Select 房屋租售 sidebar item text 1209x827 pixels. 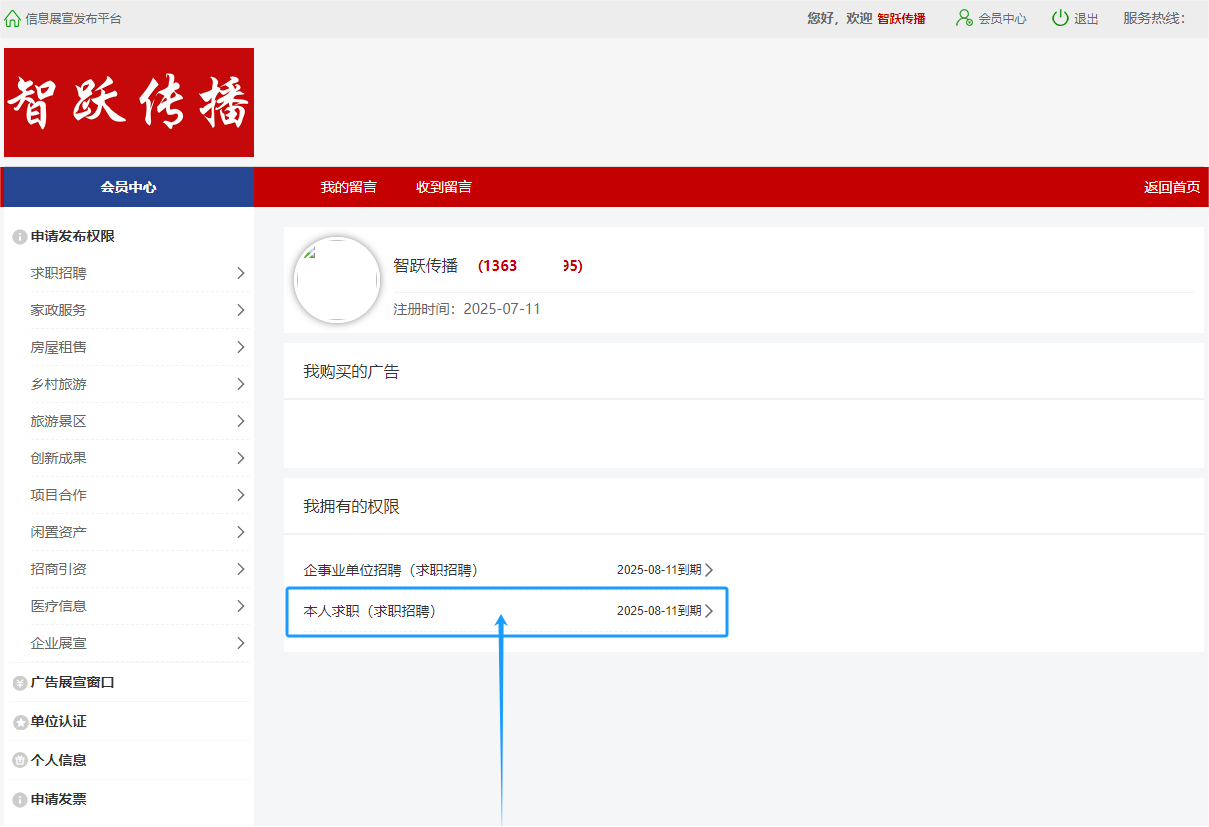tap(59, 347)
